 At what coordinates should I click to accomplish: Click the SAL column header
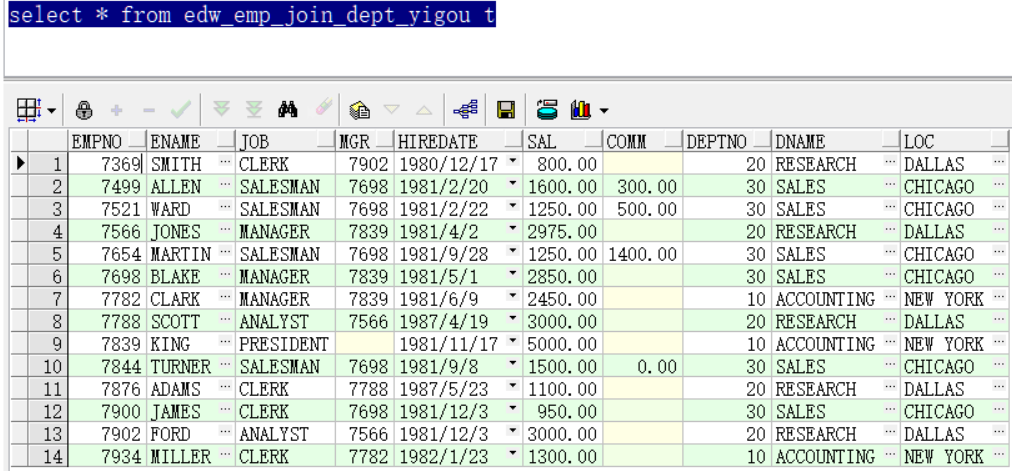(x=563, y=141)
